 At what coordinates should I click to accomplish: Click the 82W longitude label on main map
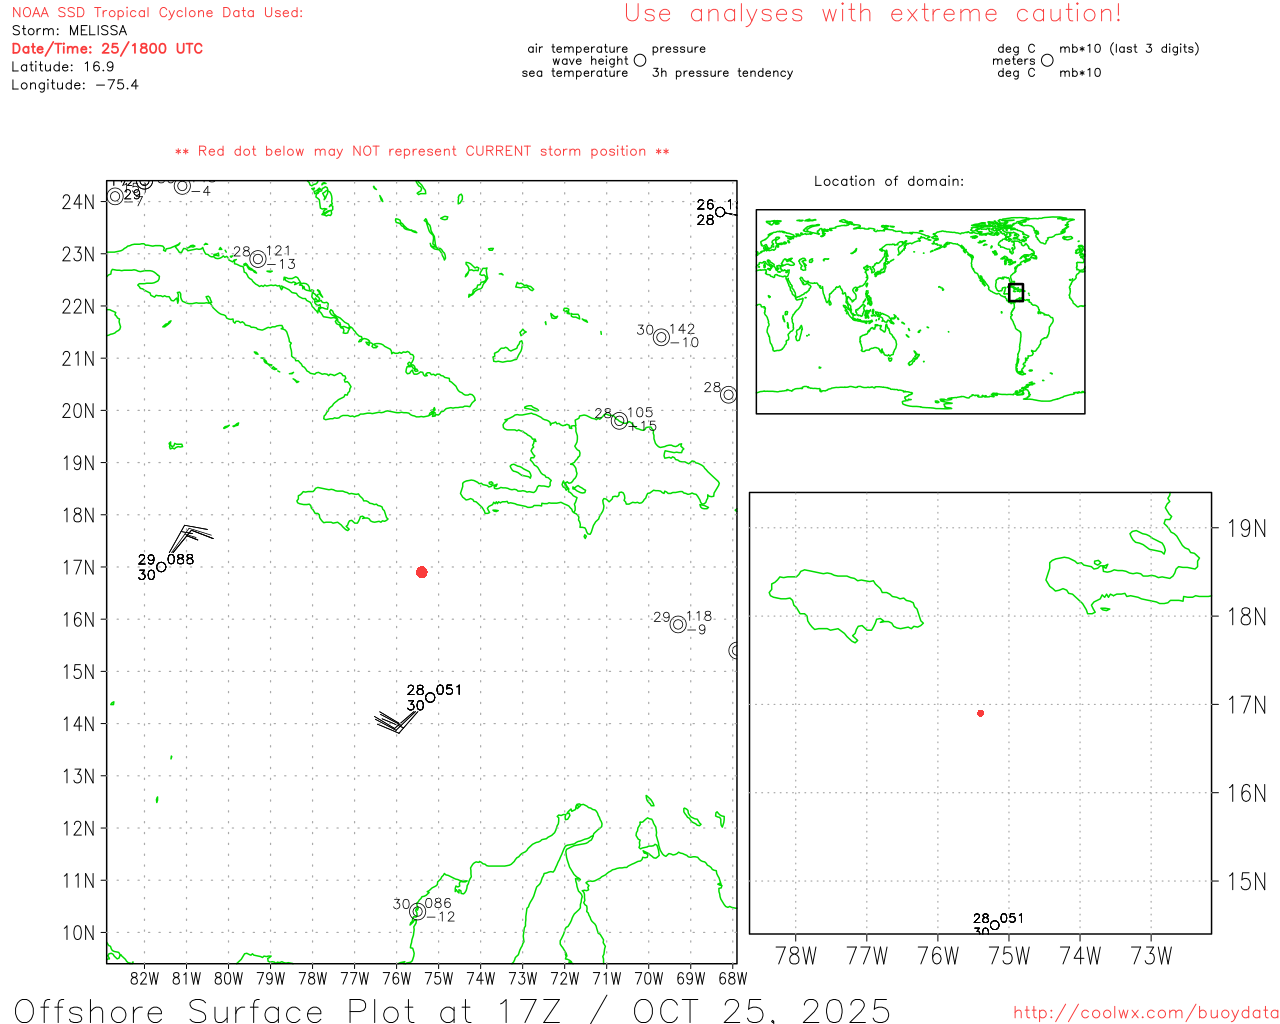click(145, 979)
